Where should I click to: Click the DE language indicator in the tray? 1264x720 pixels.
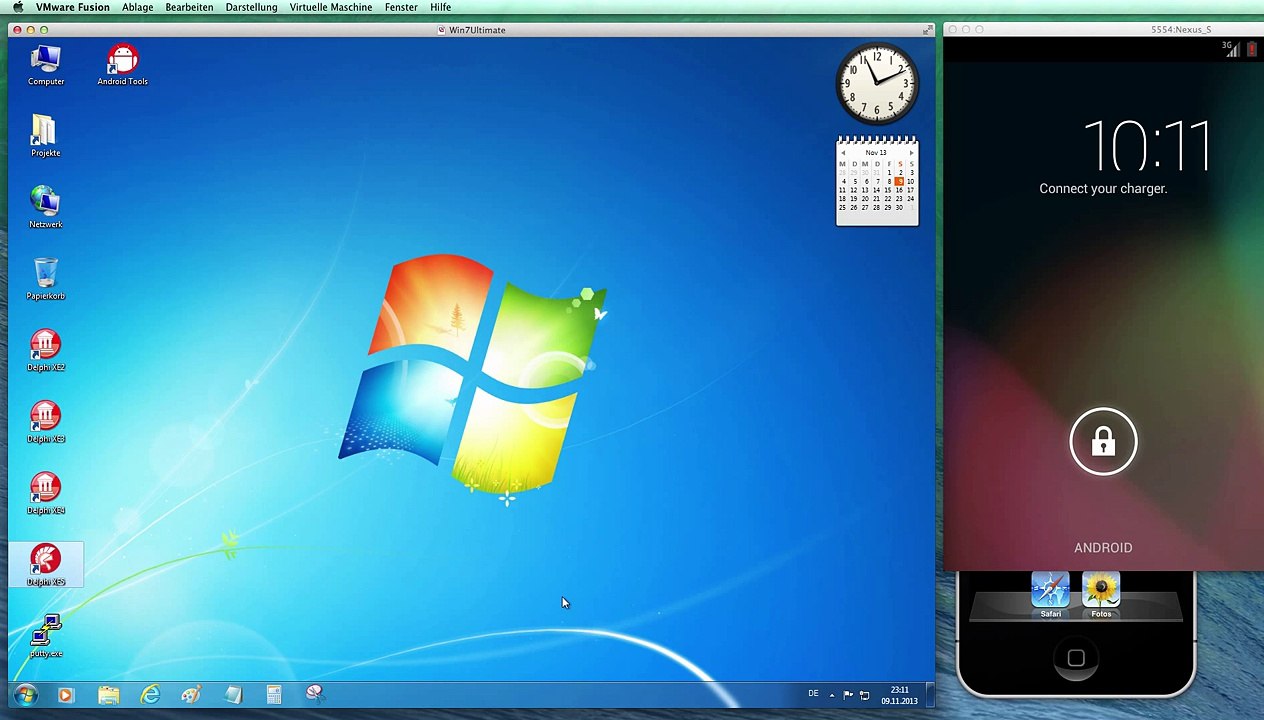click(x=813, y=694)
